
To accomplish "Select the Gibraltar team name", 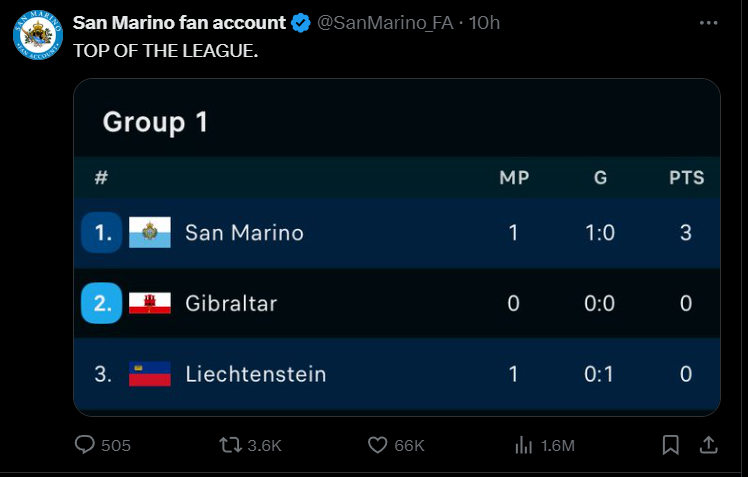I will pyautogui.click(x=231, y=303).
